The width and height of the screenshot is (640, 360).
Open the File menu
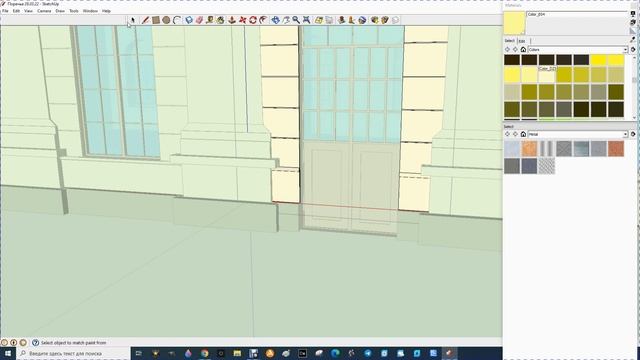[5, 11]
